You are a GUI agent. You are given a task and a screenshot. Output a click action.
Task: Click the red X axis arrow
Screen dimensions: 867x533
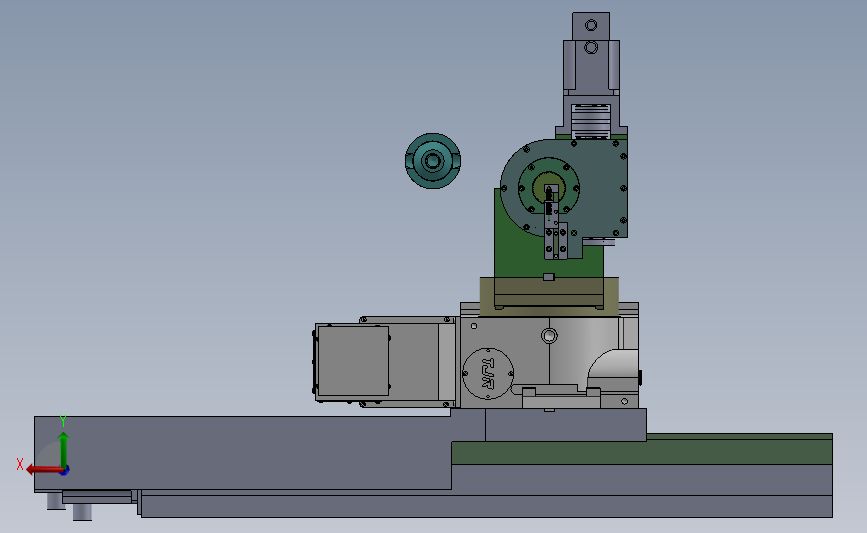(44, 470)
